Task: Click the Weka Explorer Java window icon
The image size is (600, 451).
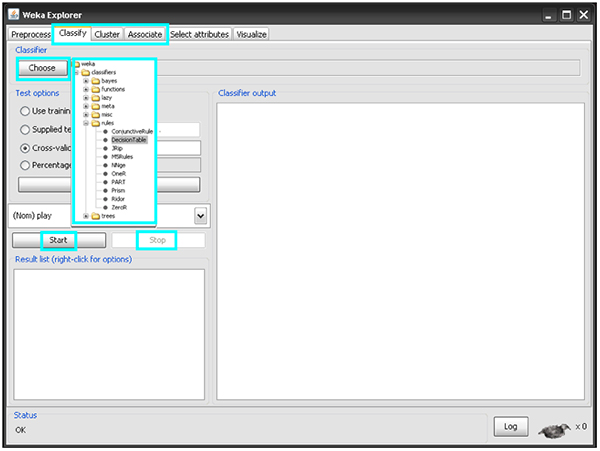Action: 14,15
